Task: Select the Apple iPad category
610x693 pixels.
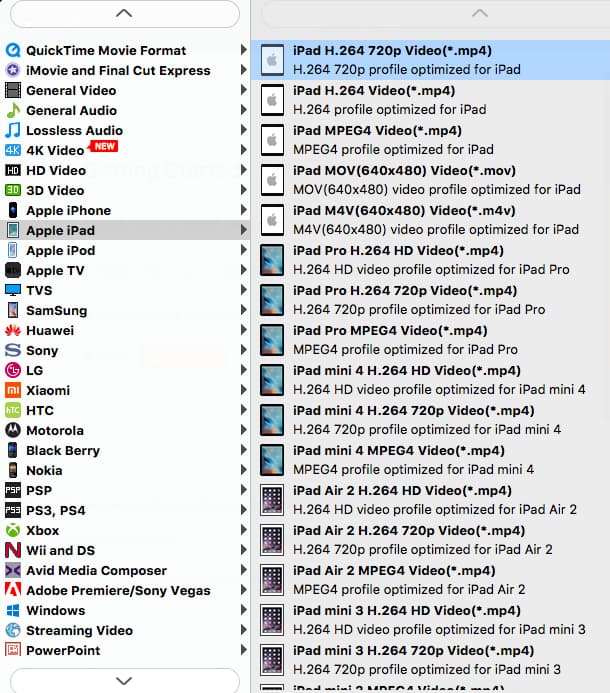Action: (125, 230)
